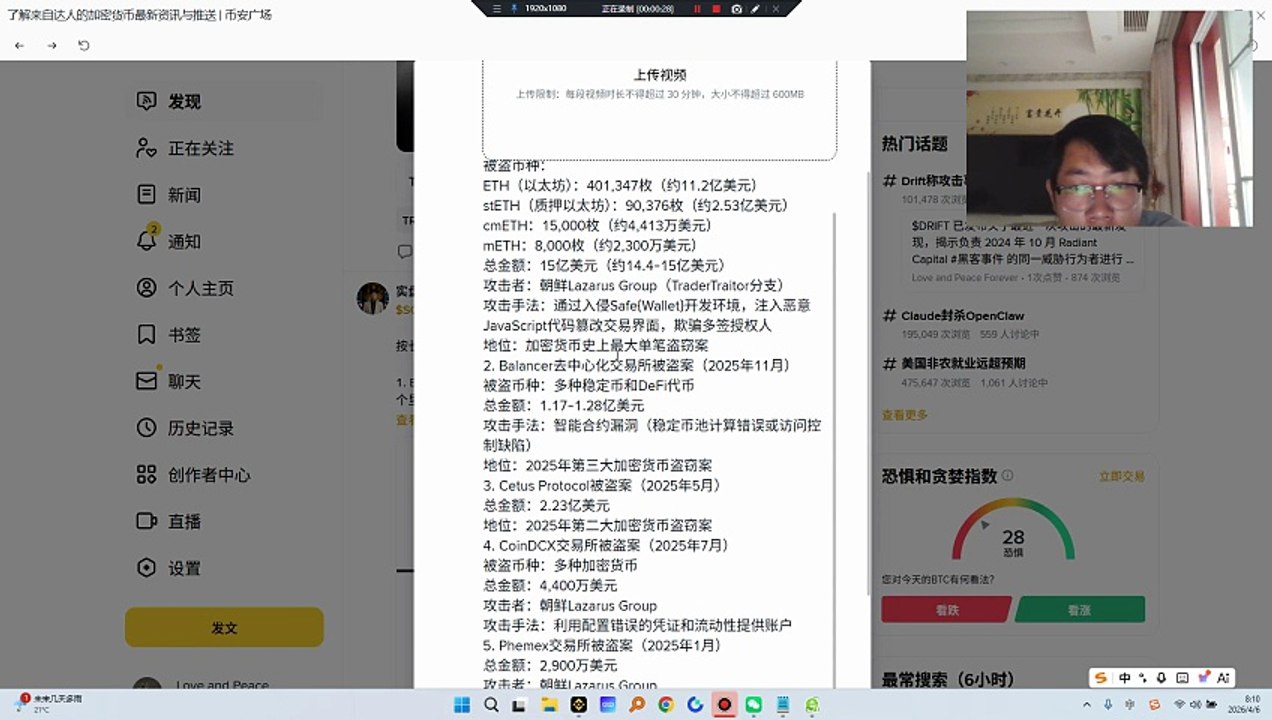Open the recorder pen annotation tool
Viewport: 1272px width, 720px height.
755,8
